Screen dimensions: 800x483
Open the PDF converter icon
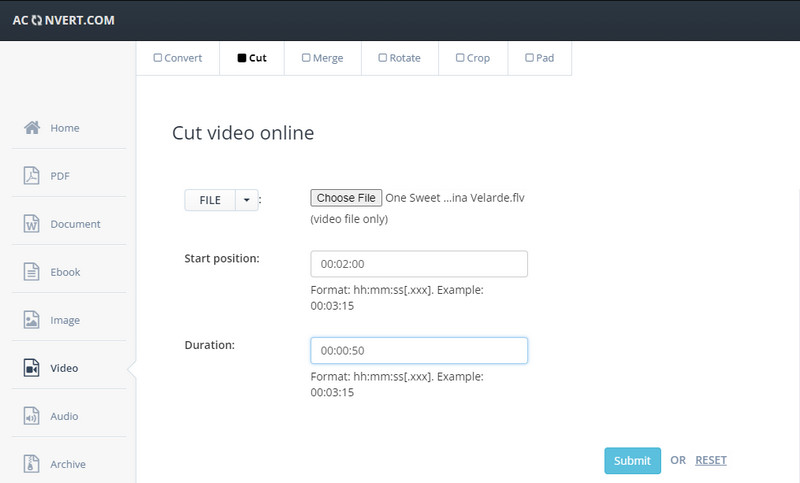click(x=32, y=176)
